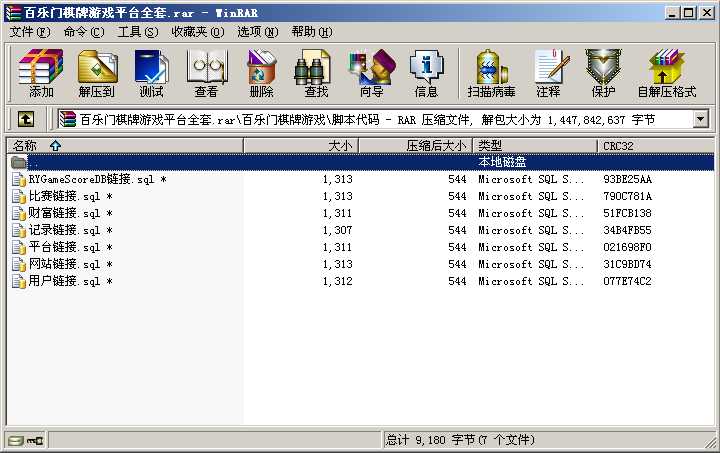This screenshot has height=453, width=720.
Task: Click the file icon of 财富链接.sql
Action: (x=19, y=213)
